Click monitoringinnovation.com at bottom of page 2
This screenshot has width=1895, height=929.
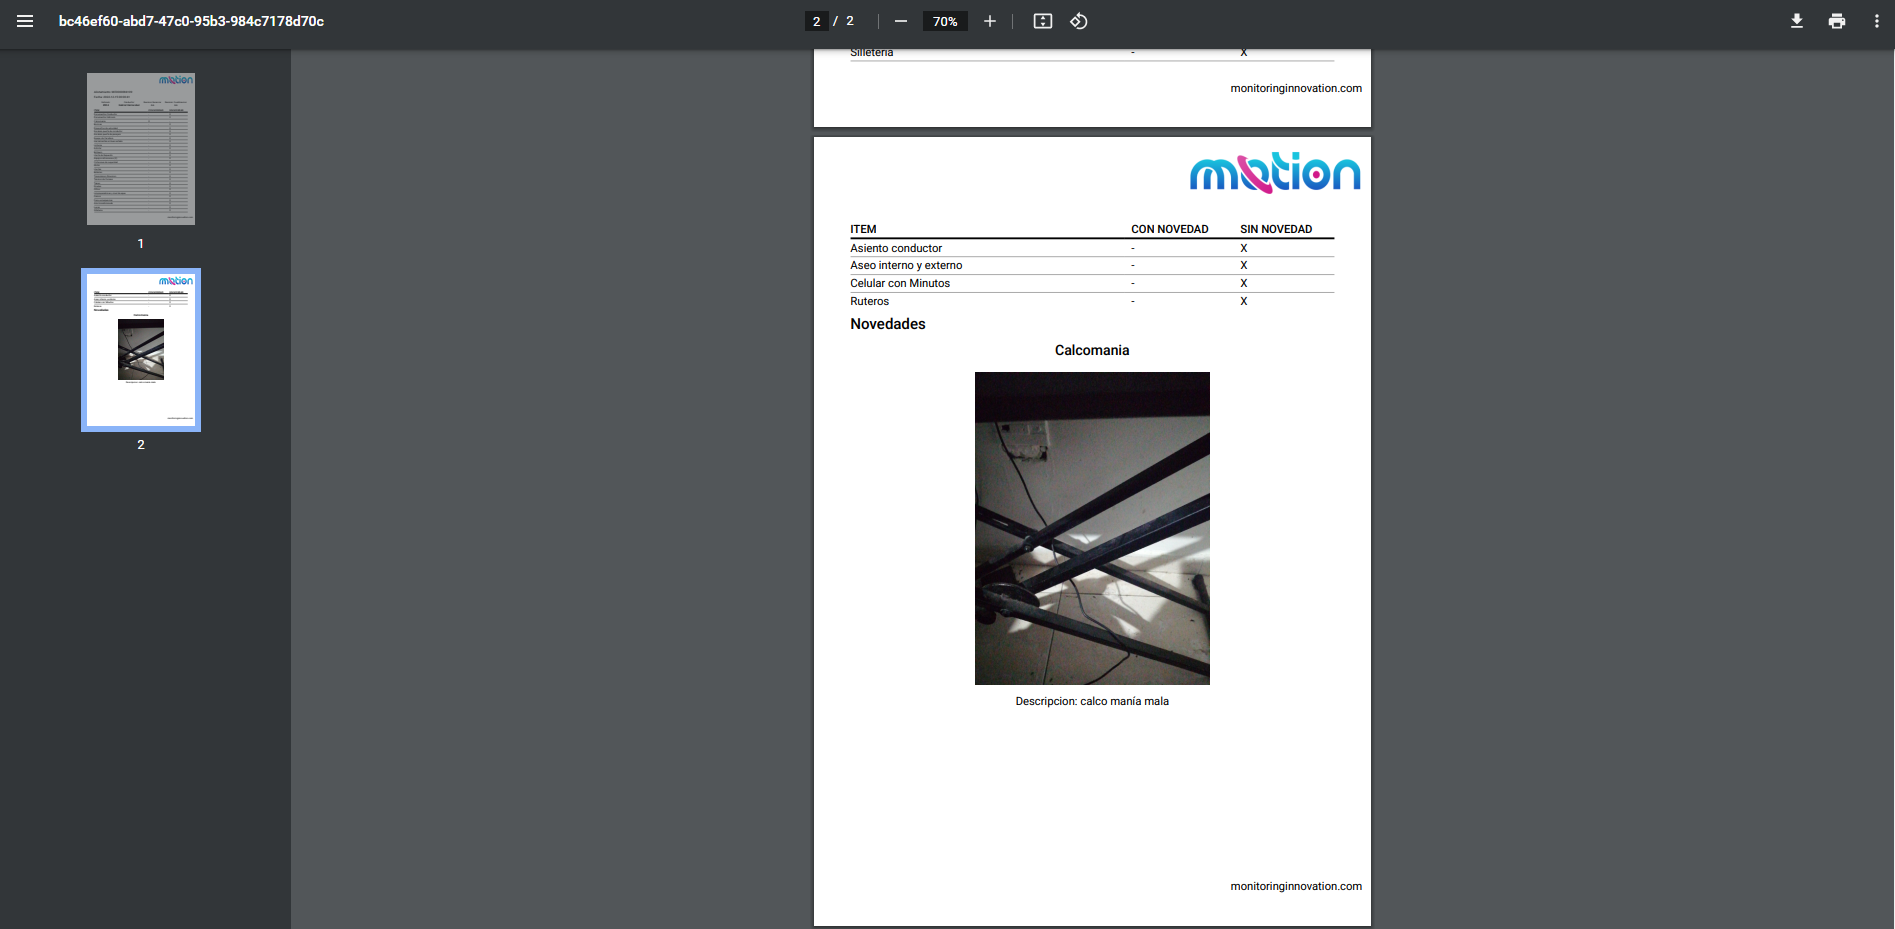[1295, 886]
